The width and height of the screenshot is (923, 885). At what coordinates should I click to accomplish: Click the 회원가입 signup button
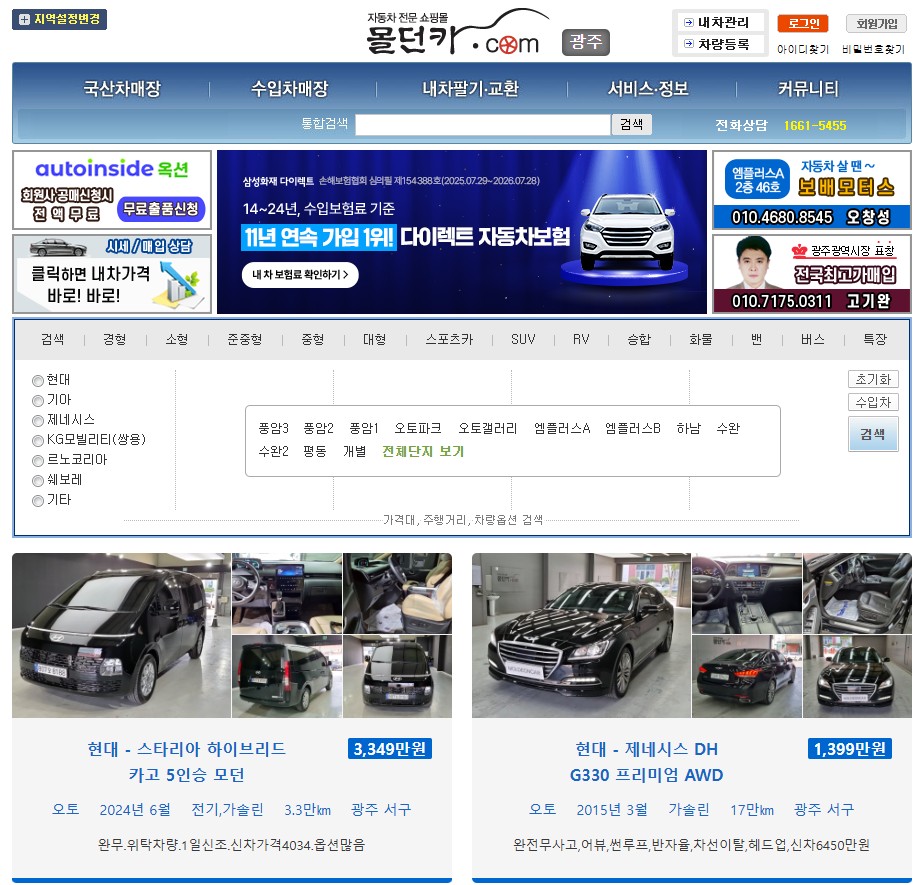pyautogui.click(x=876, y=24)
